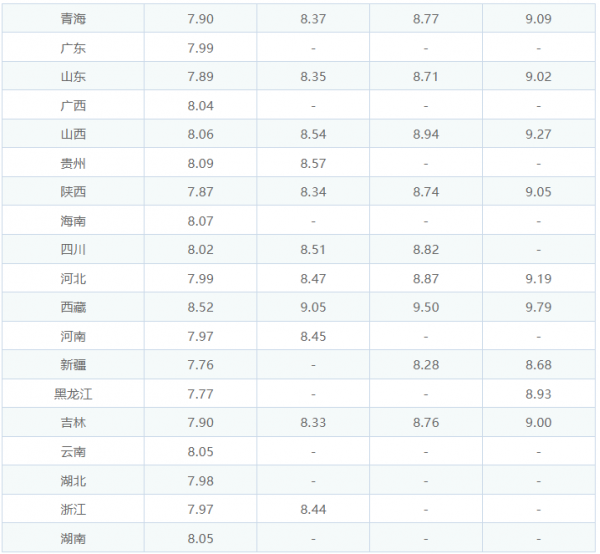Select the 8.04 value for 广西
Screen dimensions: 600x554
tap(200, 105)
